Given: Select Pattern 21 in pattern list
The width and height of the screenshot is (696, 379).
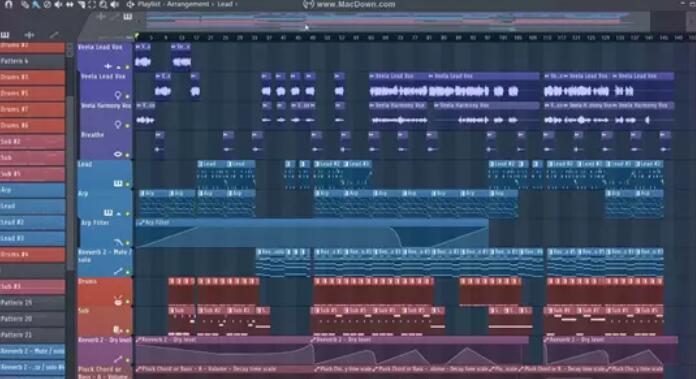Looking at the screenshot, I should coord(32,335).
